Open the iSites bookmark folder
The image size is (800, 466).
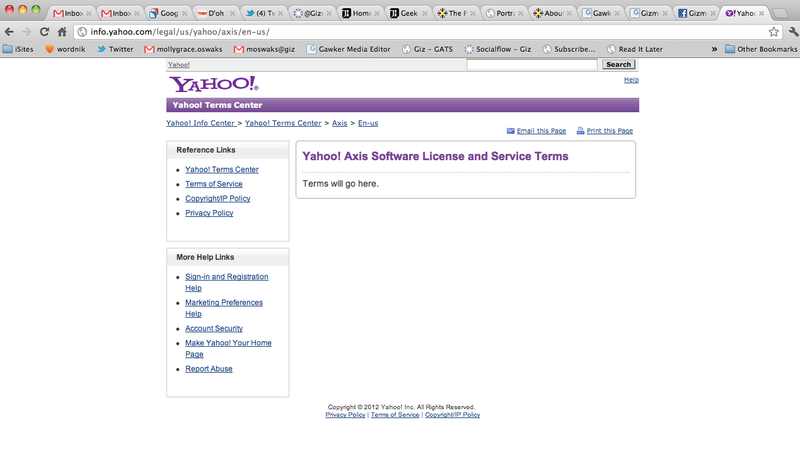18,49
